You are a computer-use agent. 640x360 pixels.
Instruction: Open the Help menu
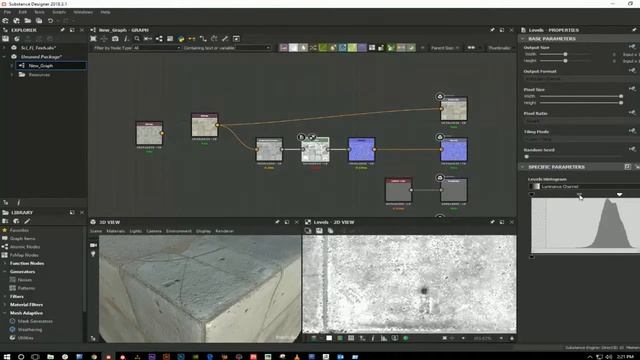click(x=105, y=12)
